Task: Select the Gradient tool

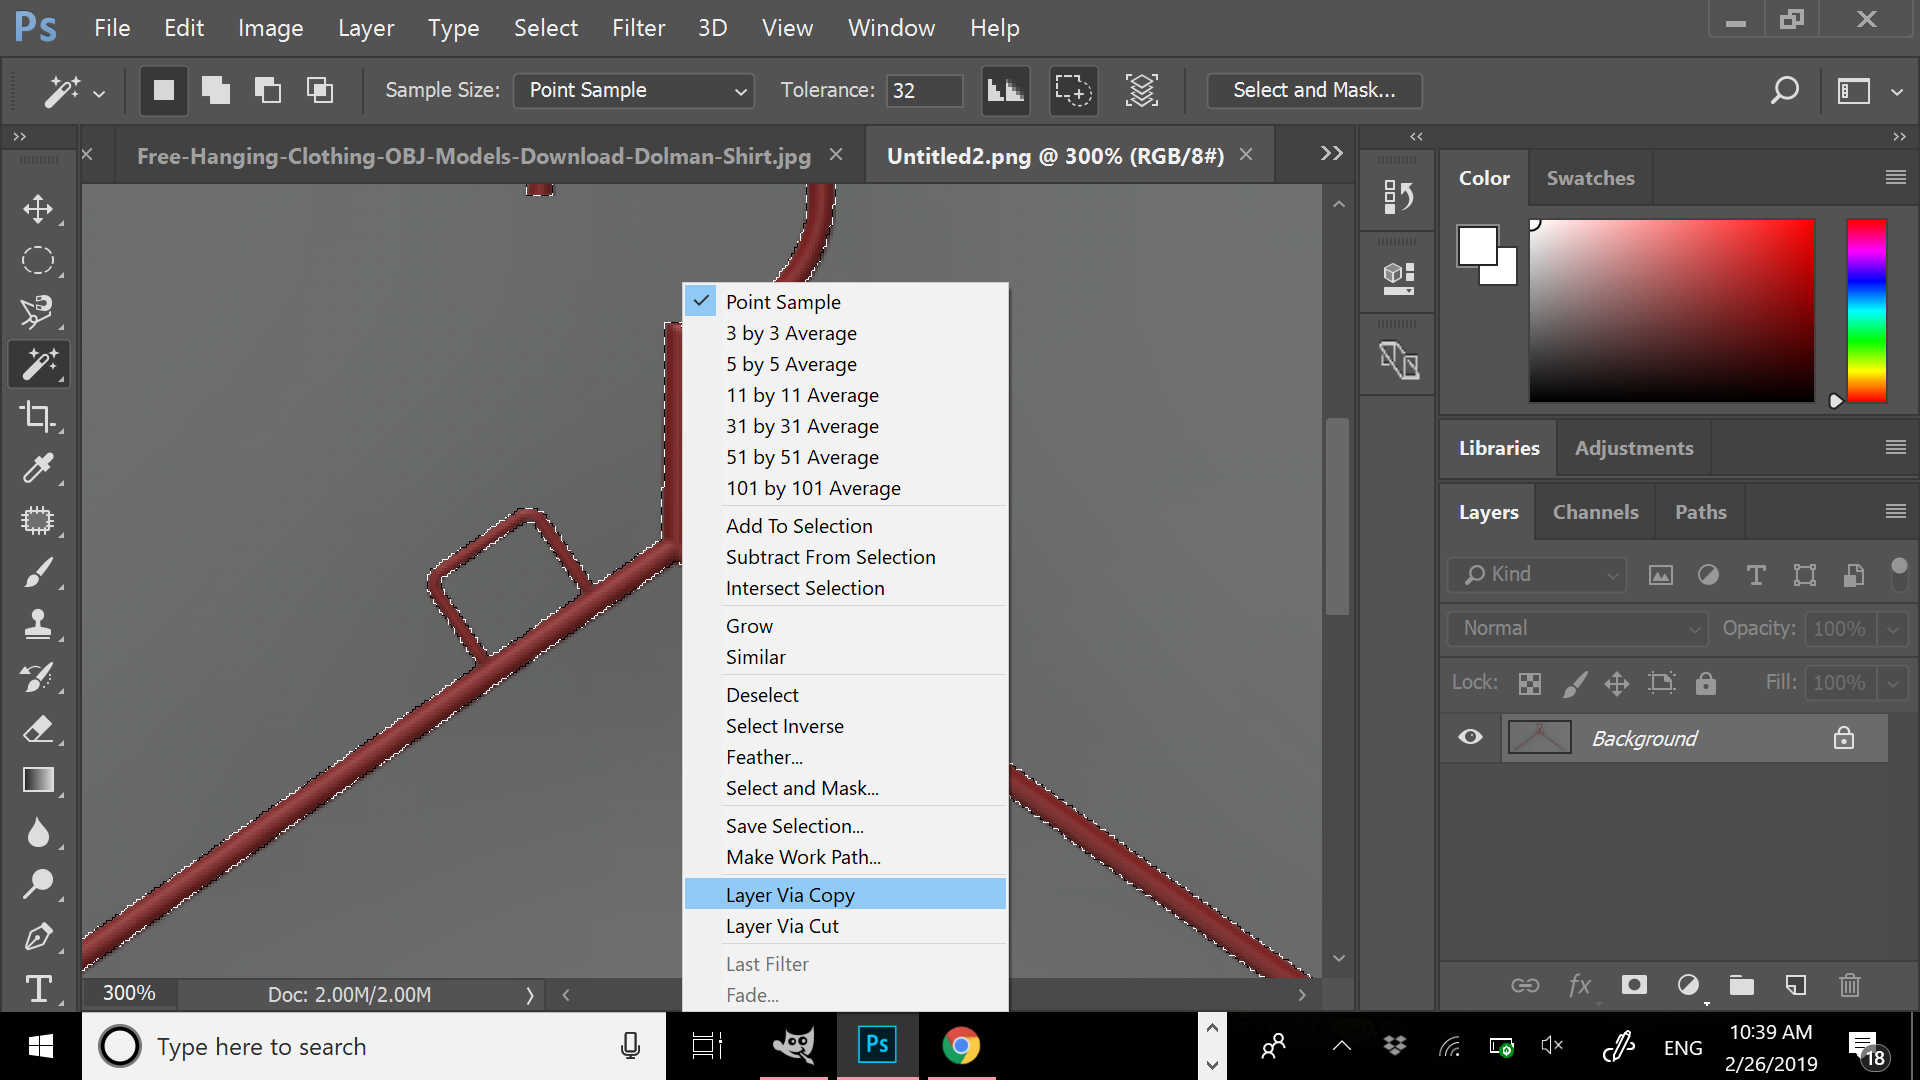Action: point(38,780)
